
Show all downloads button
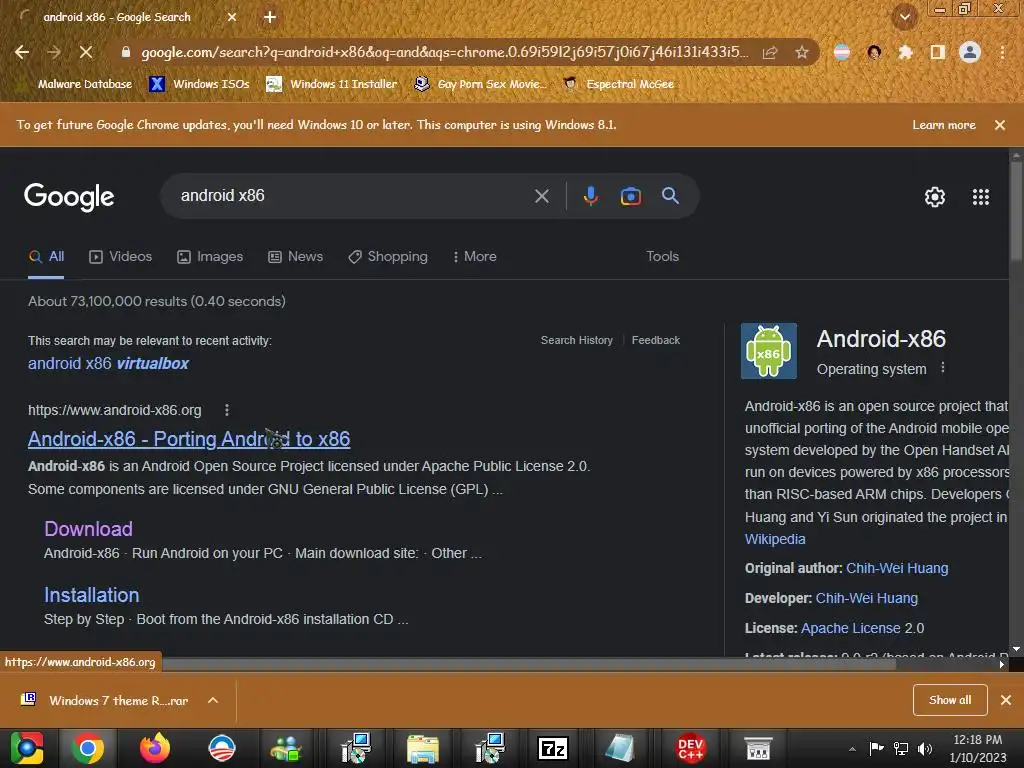tap(950, 700)
